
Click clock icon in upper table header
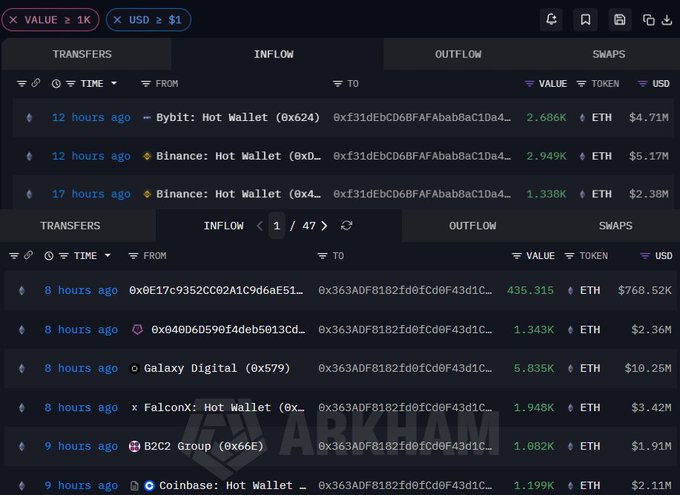tap(56, 84)
